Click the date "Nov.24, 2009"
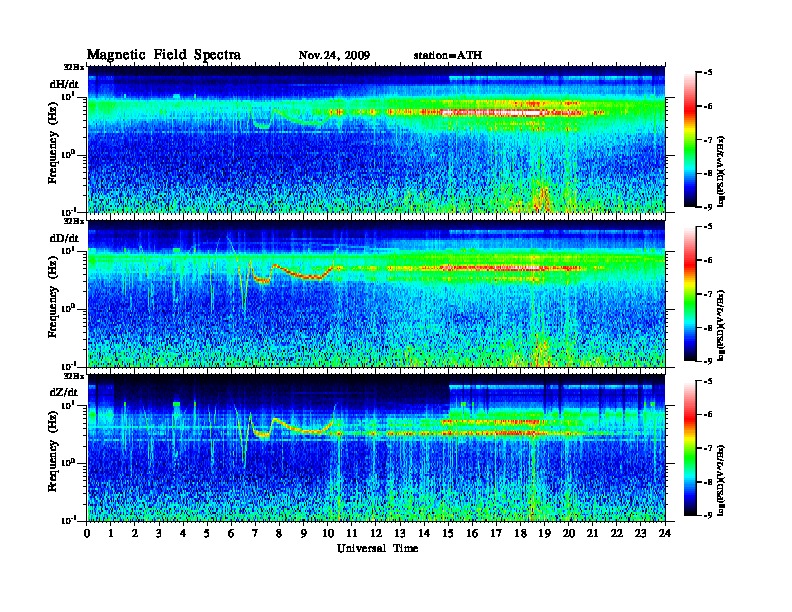The height and width of the screenshot is (612, 792). [x=334, y=56]
